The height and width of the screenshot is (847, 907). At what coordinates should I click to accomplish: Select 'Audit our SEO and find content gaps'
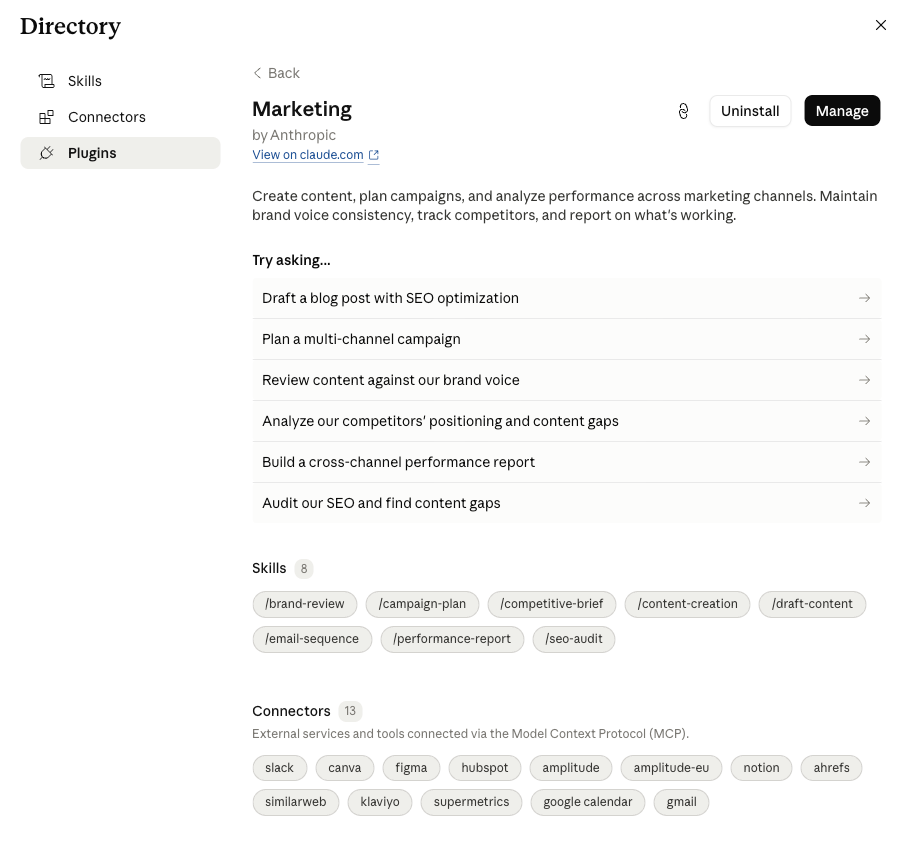pos(566,503)
